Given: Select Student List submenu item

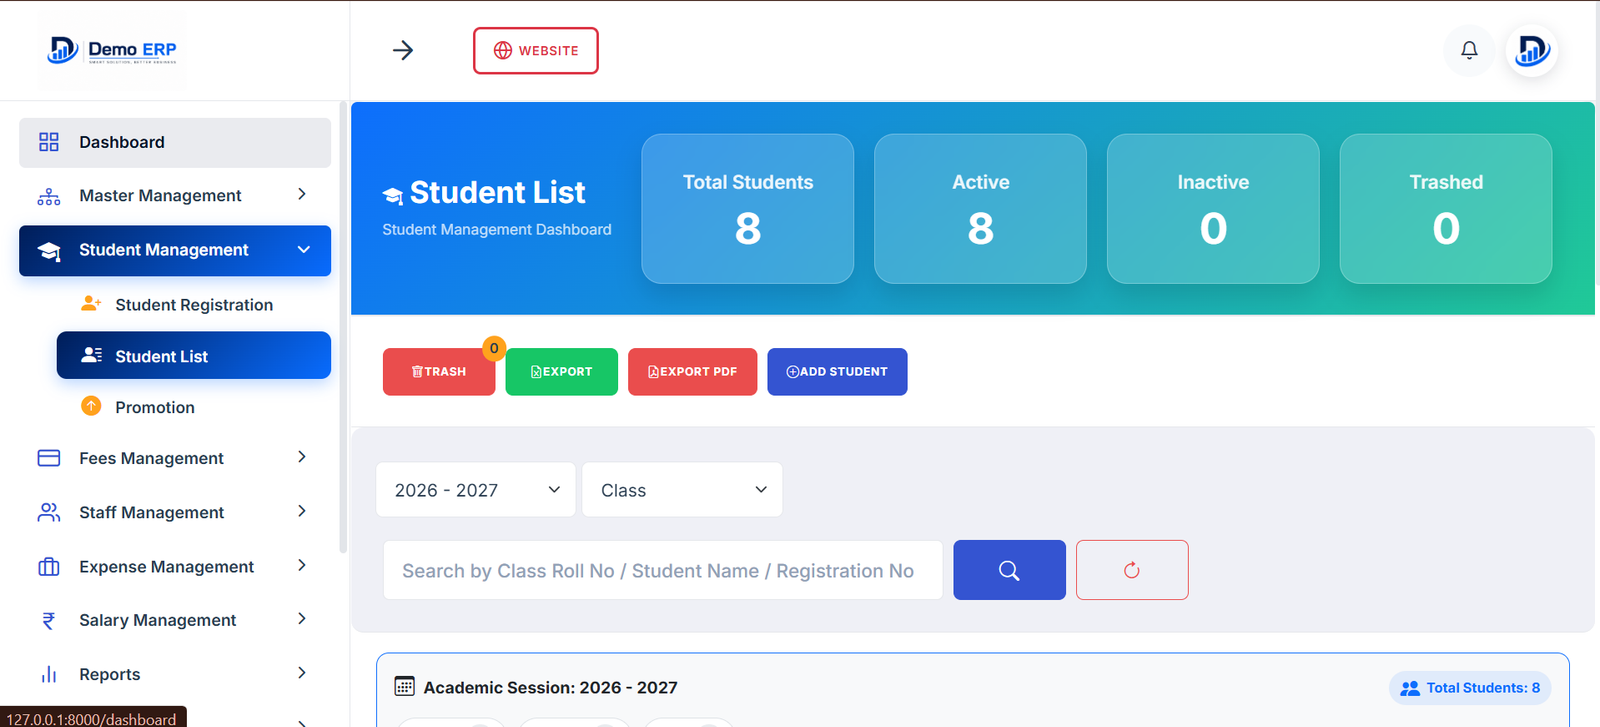Looking at the screenshot, I should pyautogui.click(x=193, y=355).
